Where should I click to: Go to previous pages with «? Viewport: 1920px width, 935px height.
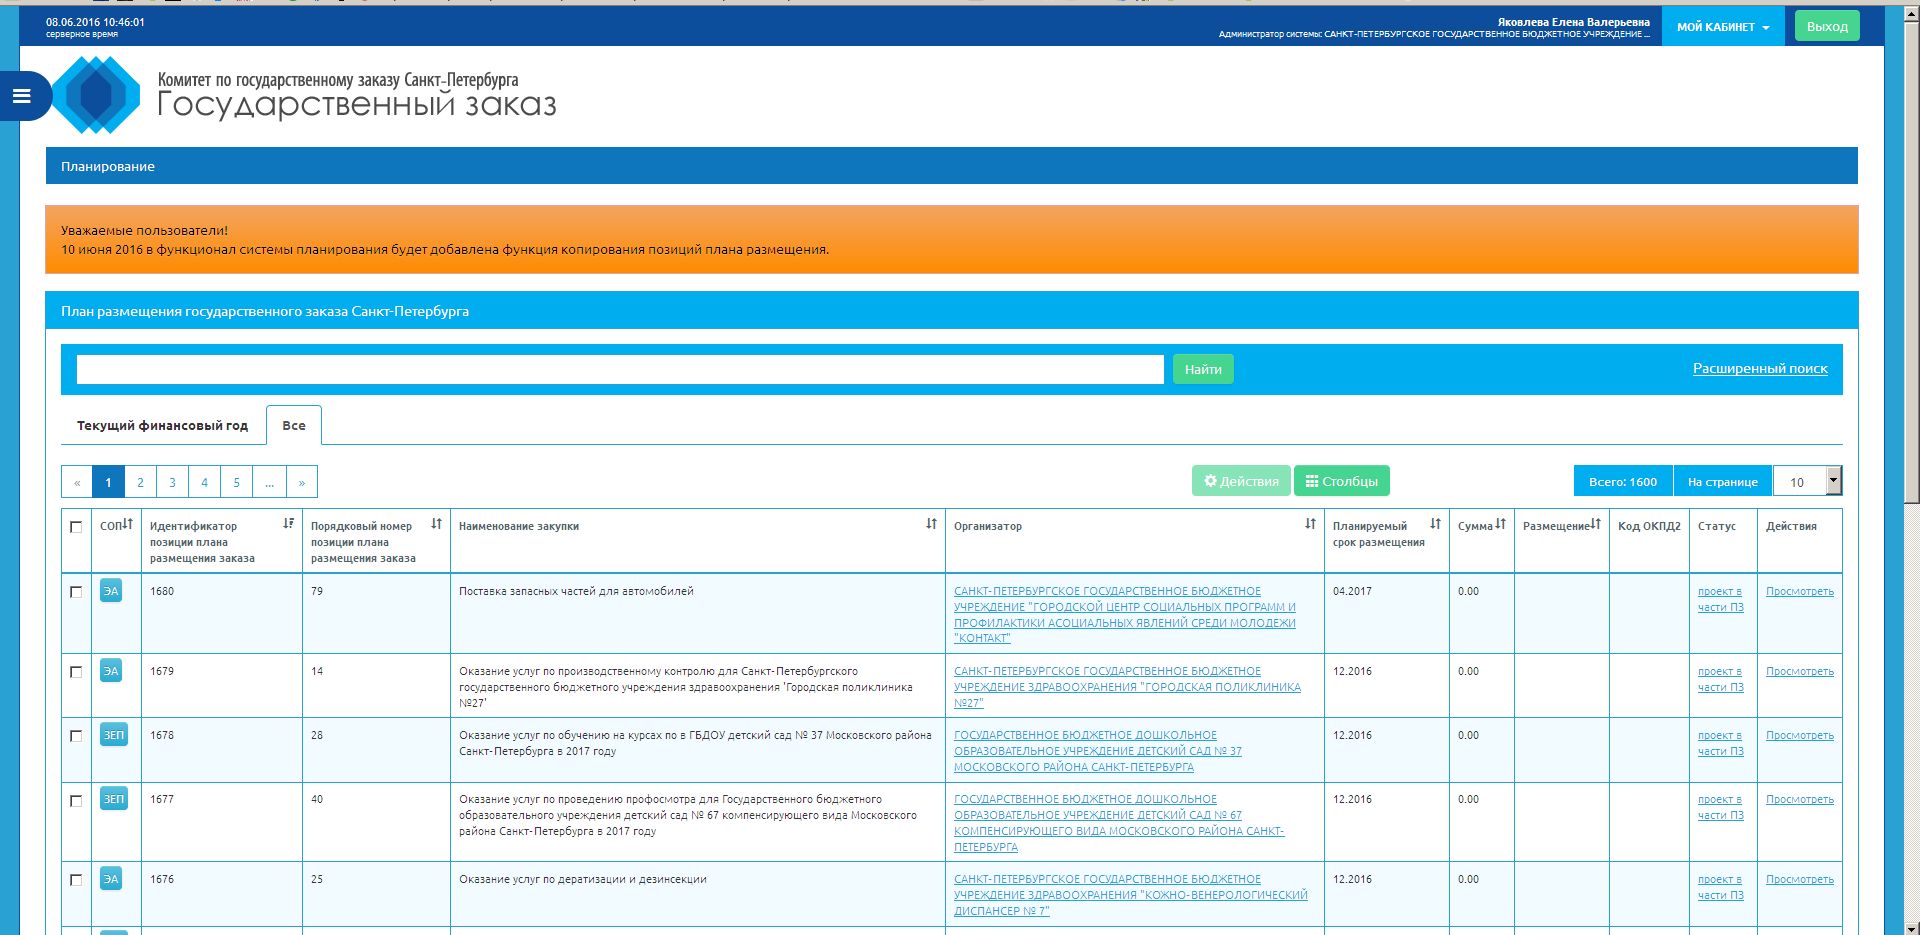click(77, 482)
